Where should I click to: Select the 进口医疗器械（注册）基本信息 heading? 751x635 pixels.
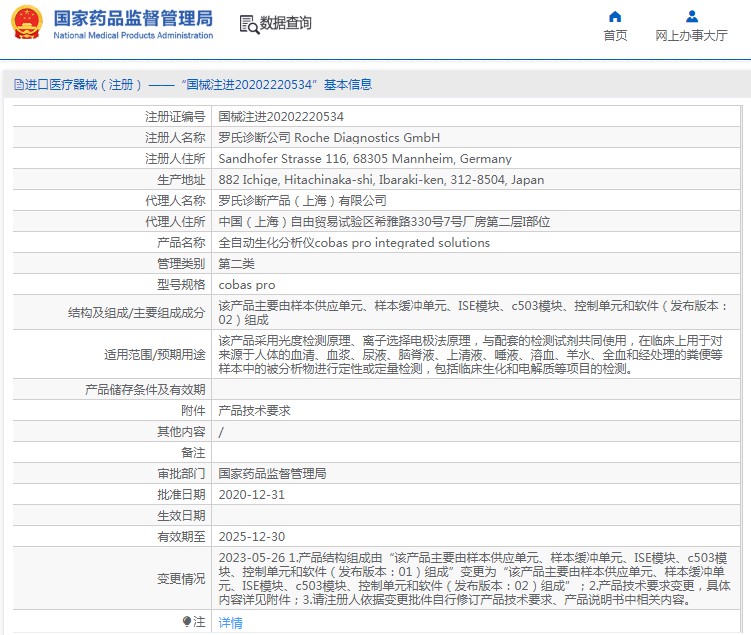click(x=193, y=85)
